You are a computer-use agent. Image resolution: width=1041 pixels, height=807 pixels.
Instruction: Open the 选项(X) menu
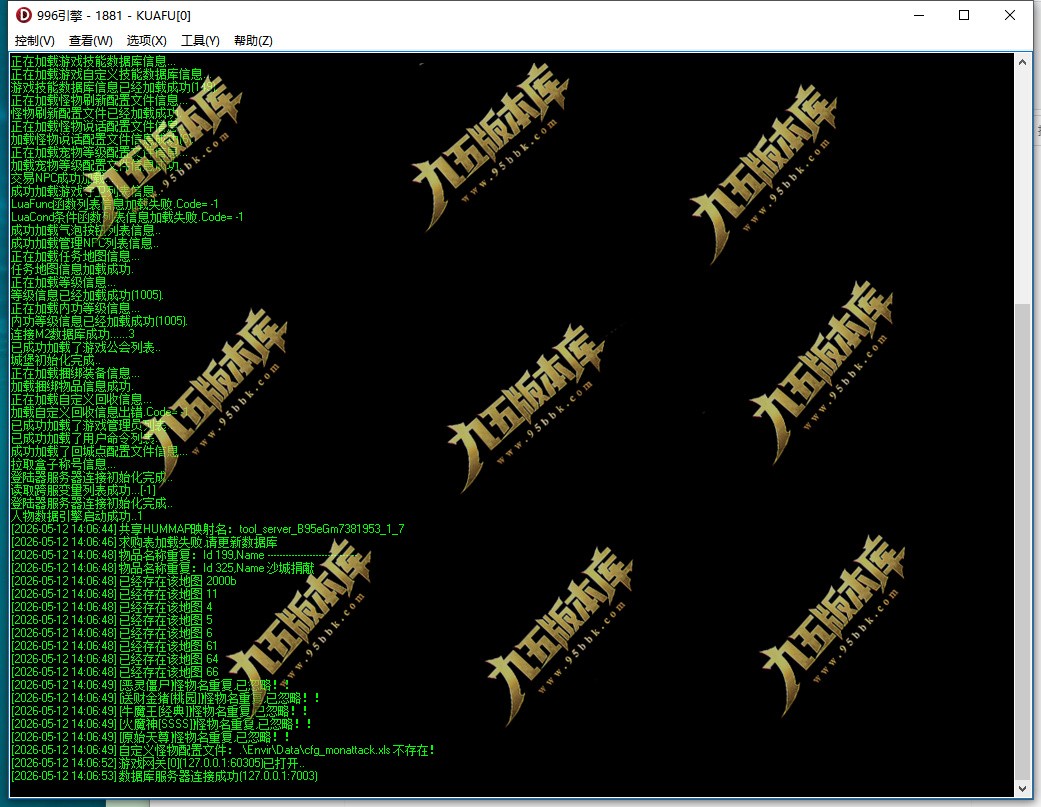click(x=147, y=40)
